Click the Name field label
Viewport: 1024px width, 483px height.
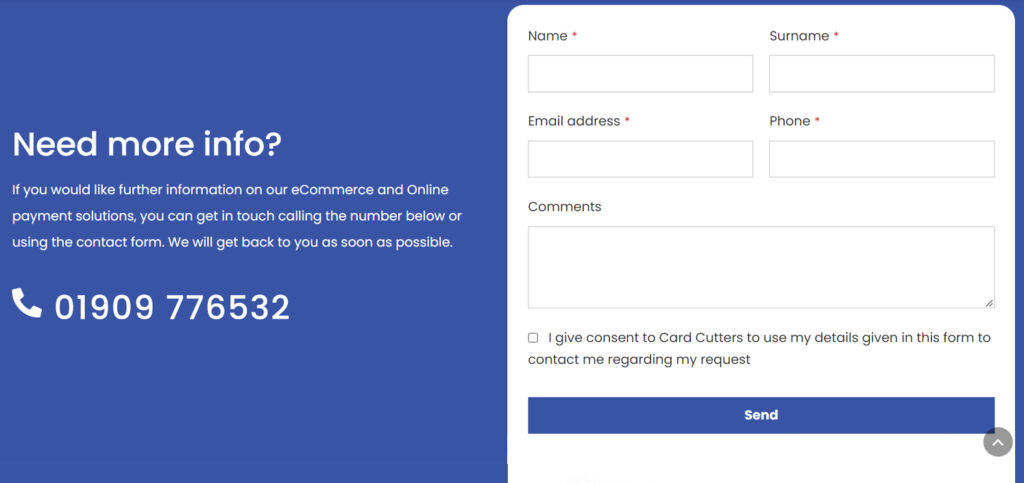click(547, 36)
